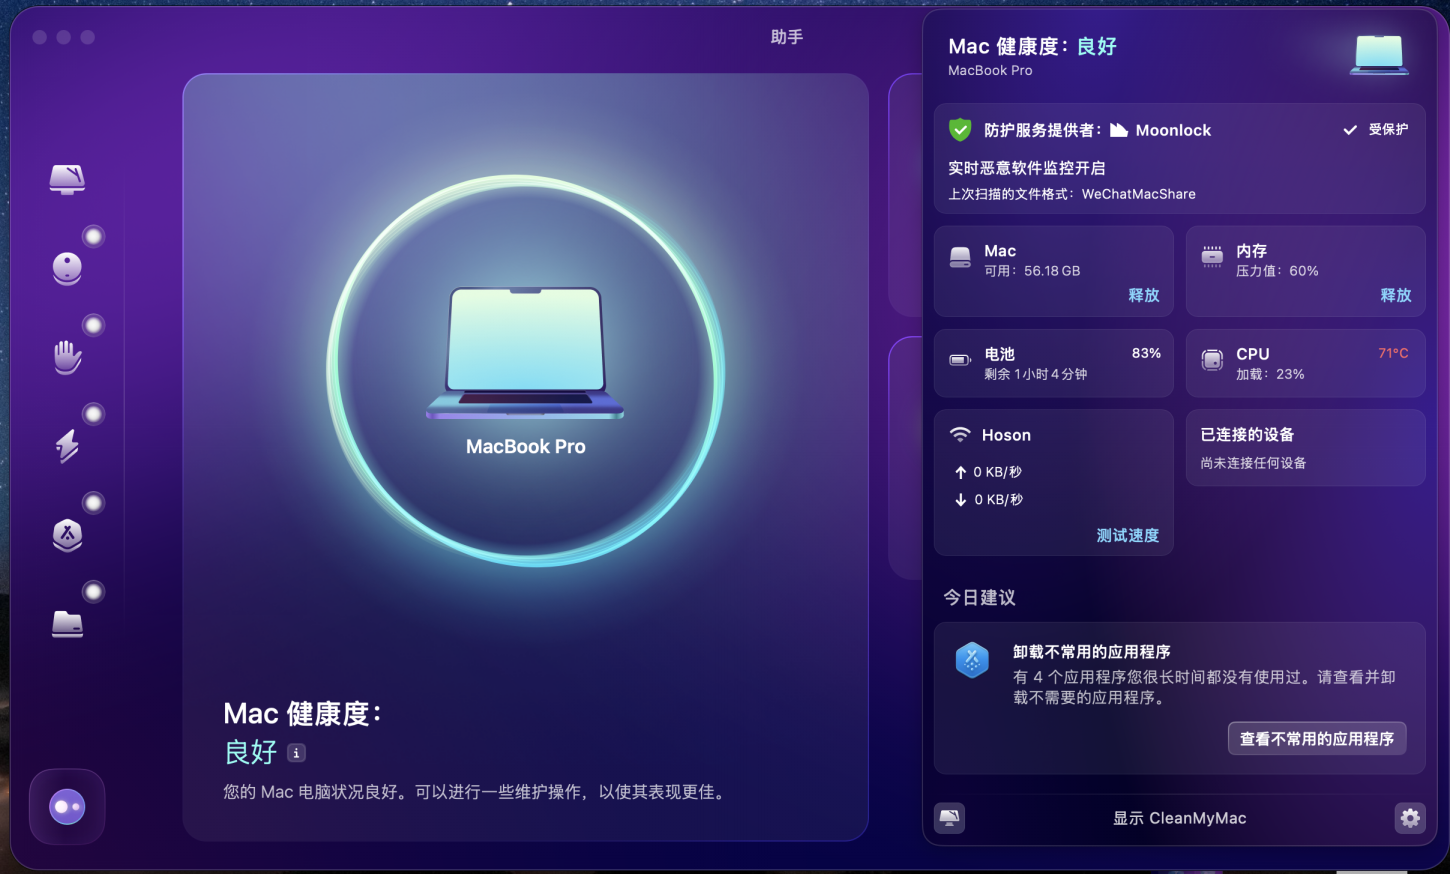Screen dimensions: 1450x874
Task: Open the Cleanup module in sidebar
Action: coord(67,268)
